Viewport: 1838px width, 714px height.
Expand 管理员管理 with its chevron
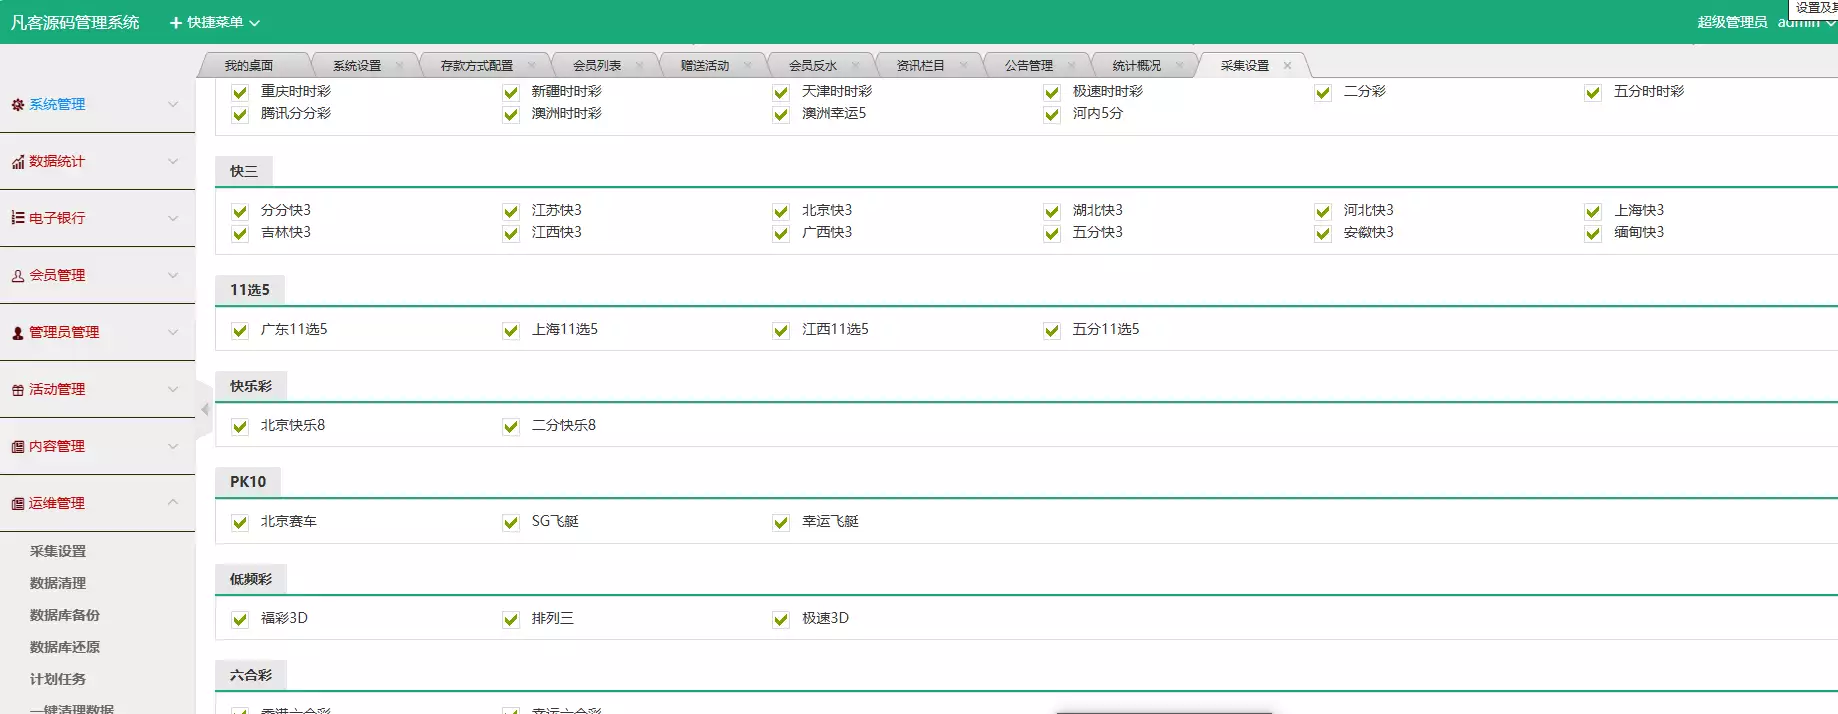click(x=173, y=332)
